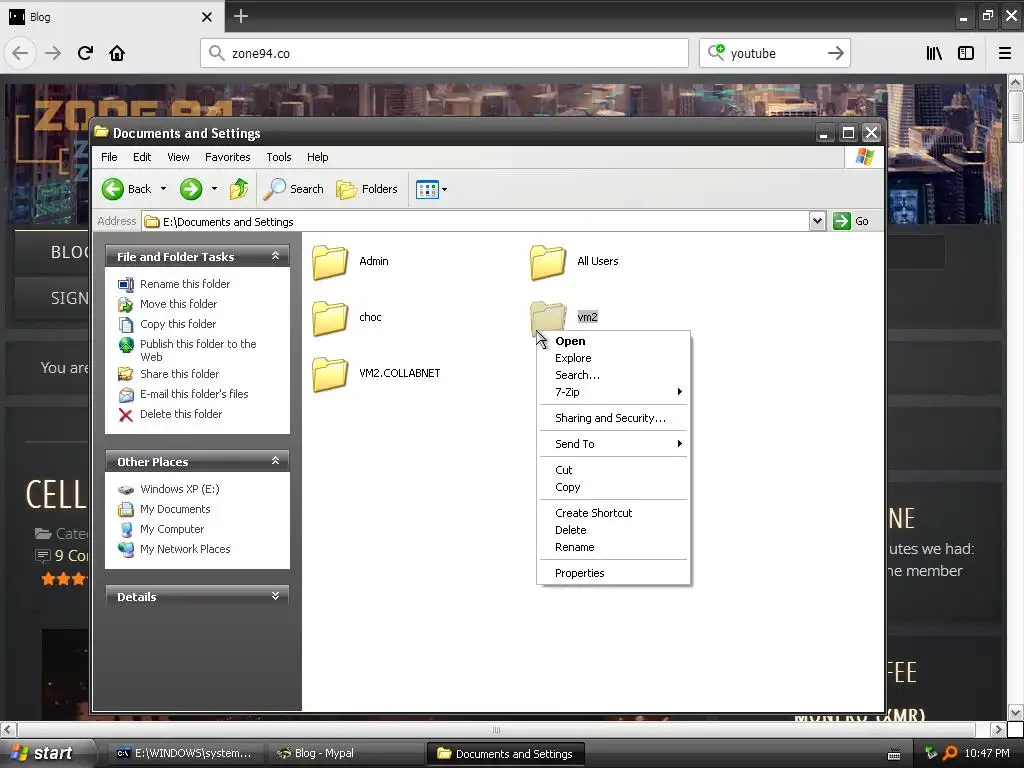
Task: Click Move this folder task
Action: coord(178,304)
